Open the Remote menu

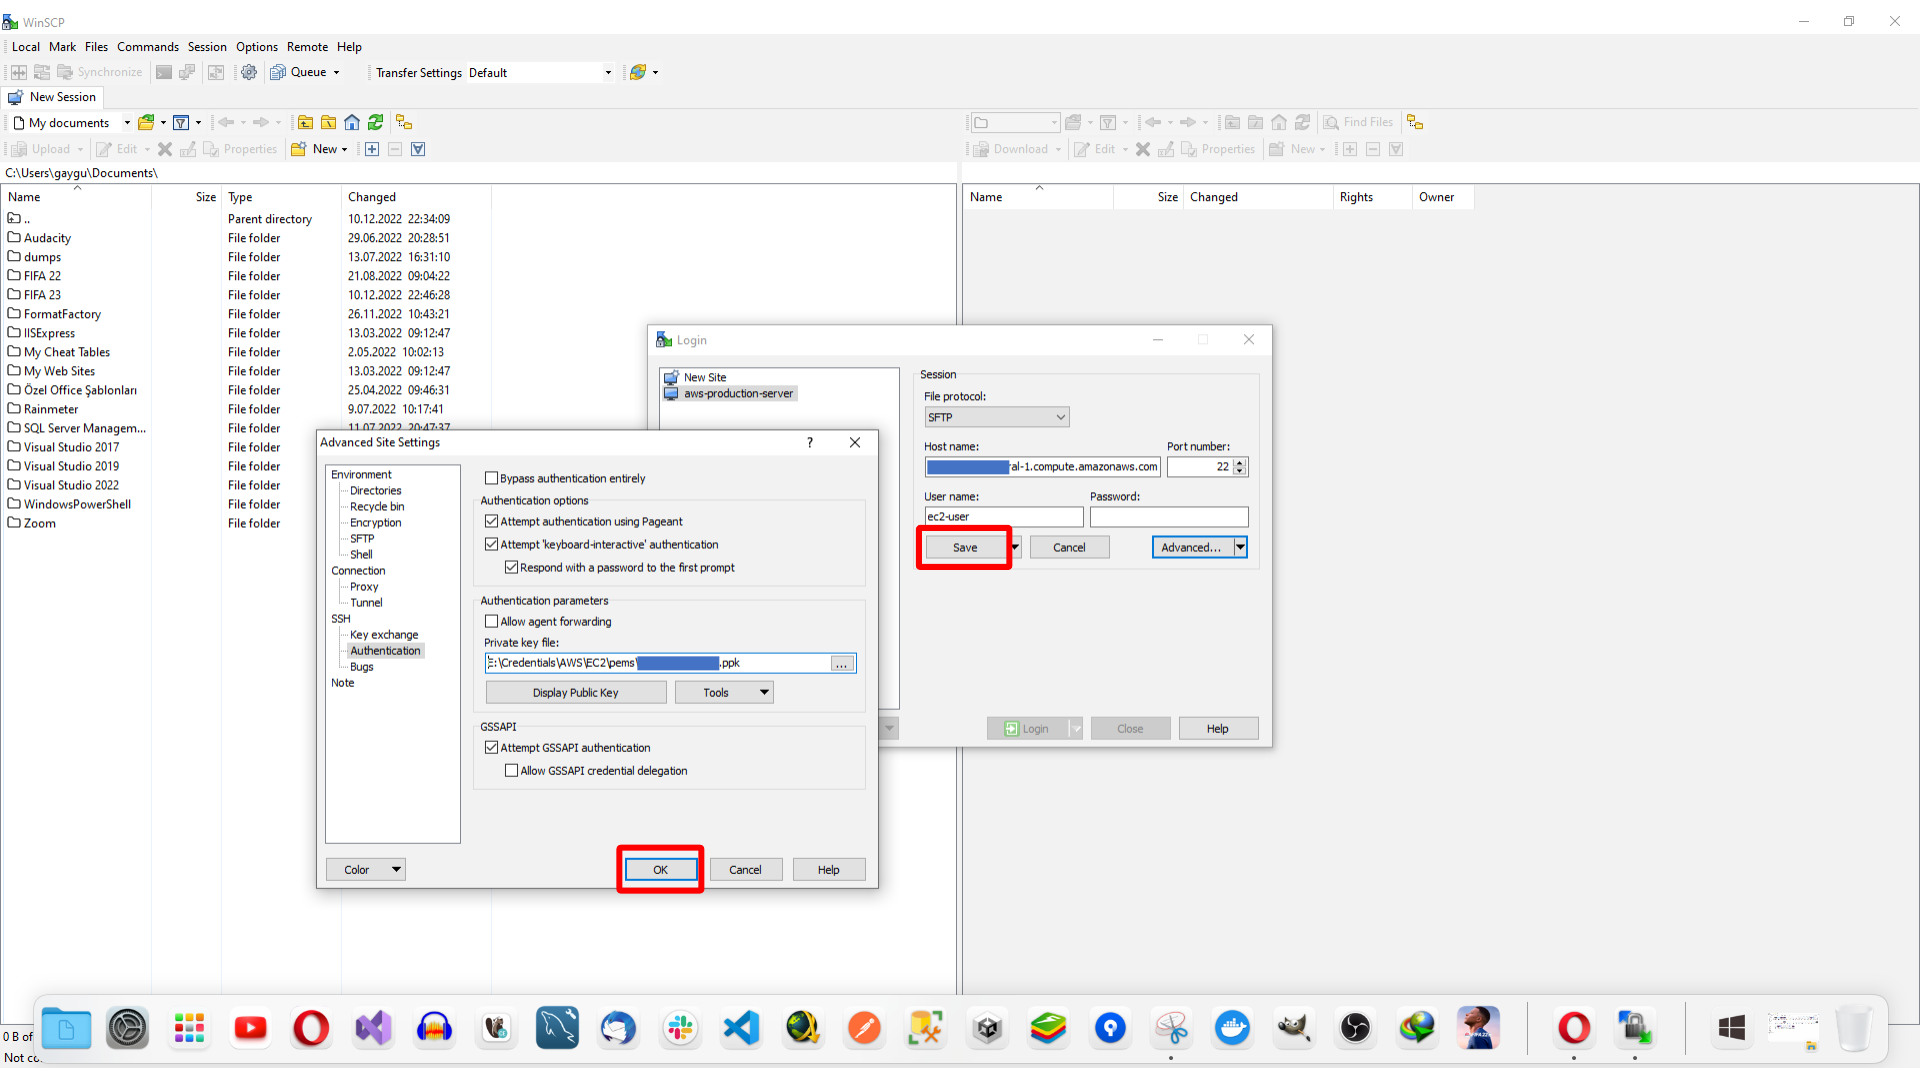coord(307,46)
